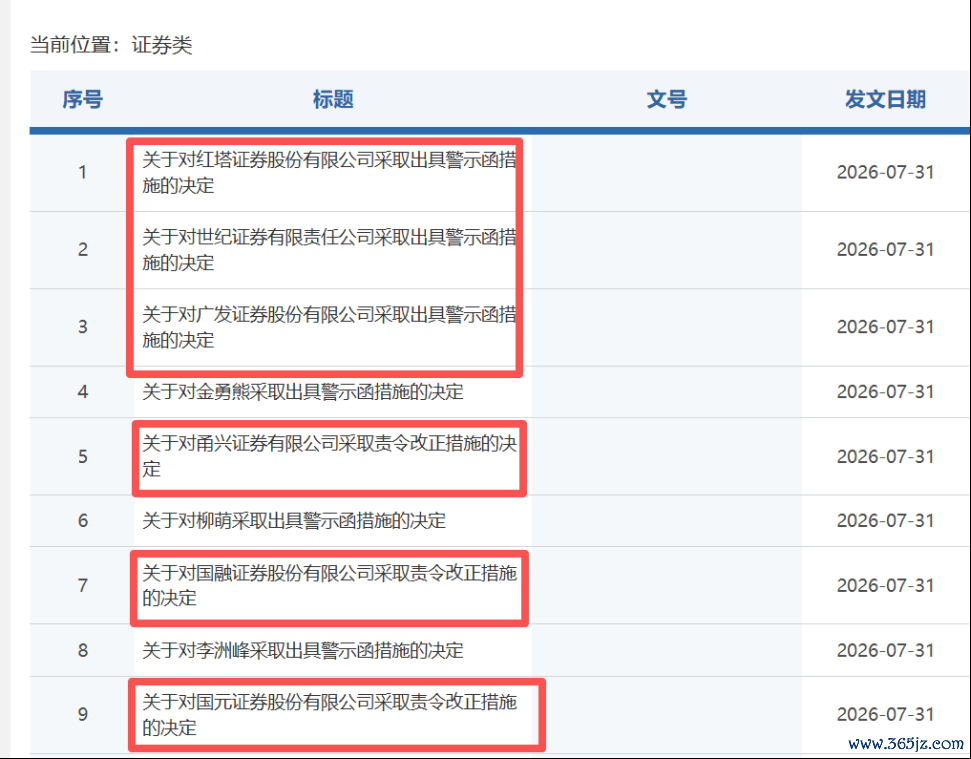
Task: Click the 证券类 breadcrumb text
Action: [x=162, y=45]
